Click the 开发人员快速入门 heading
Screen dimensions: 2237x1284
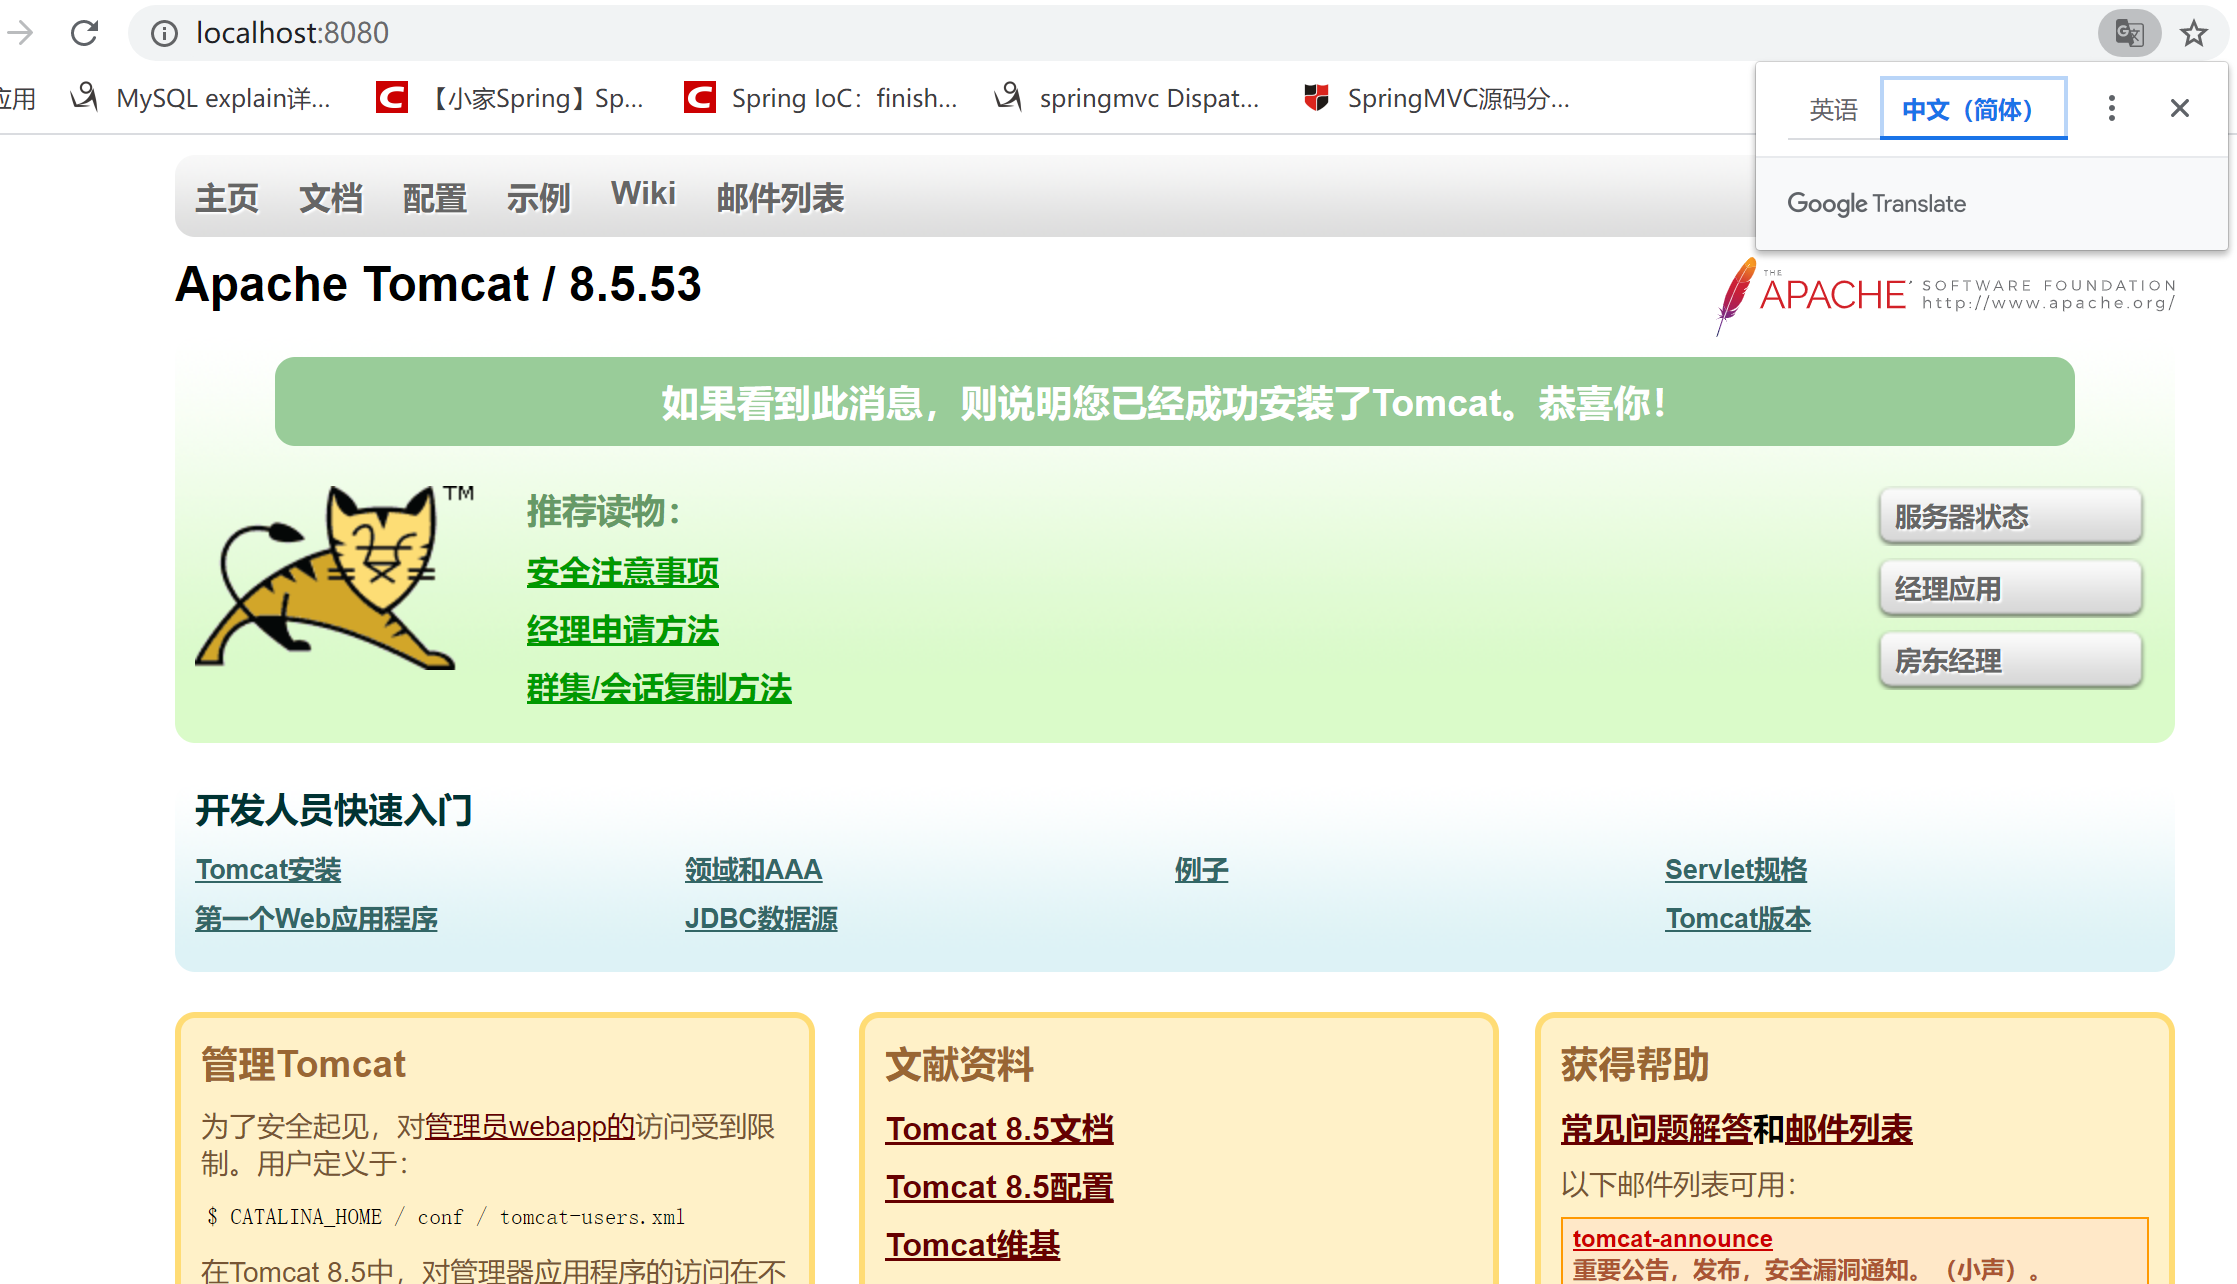pos(334,810)
